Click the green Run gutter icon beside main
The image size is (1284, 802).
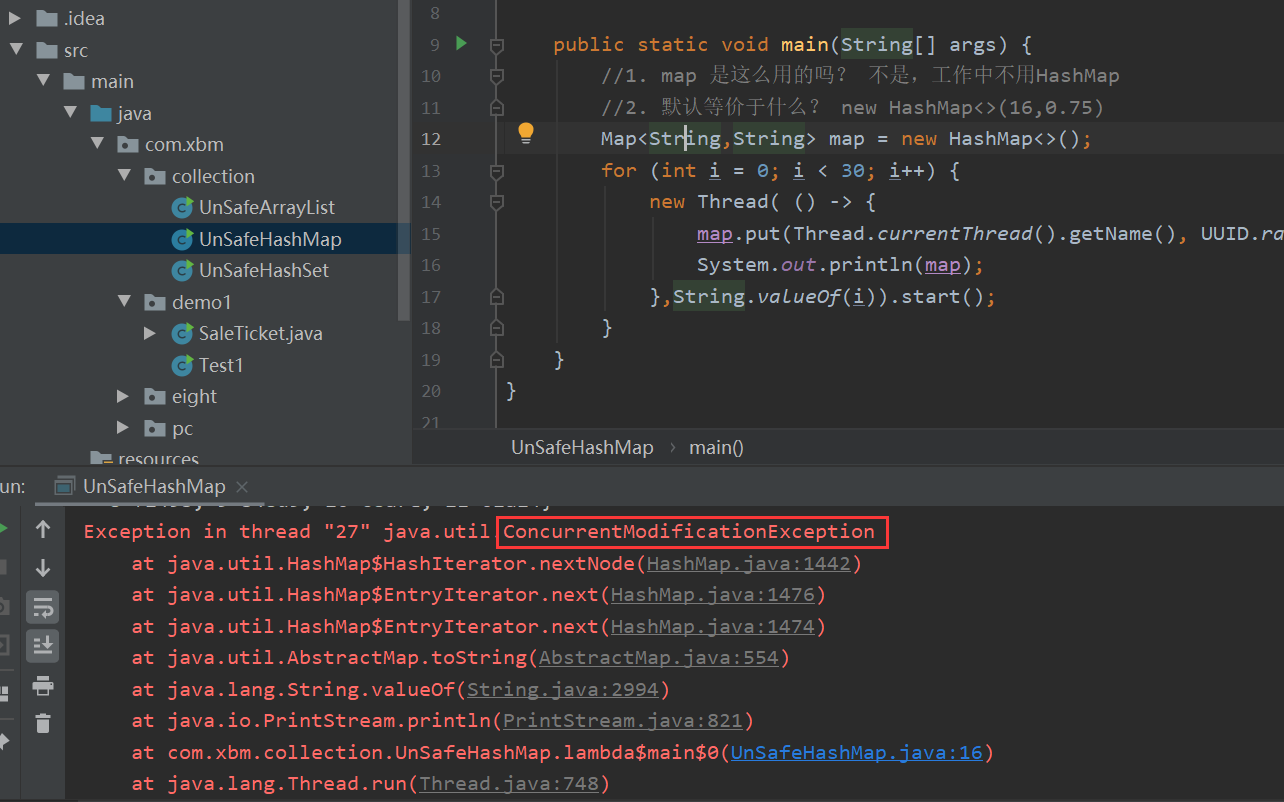coord(461,44)
